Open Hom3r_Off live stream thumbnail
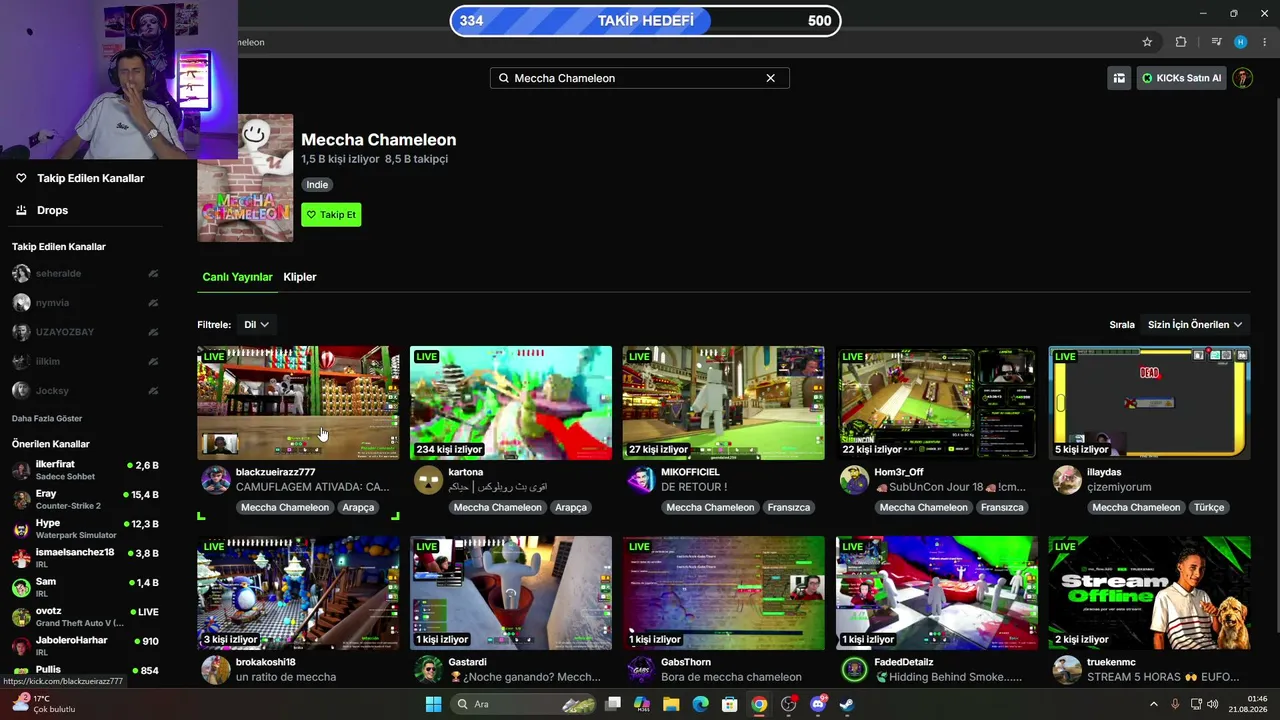1280x720 pixels. 937,403
